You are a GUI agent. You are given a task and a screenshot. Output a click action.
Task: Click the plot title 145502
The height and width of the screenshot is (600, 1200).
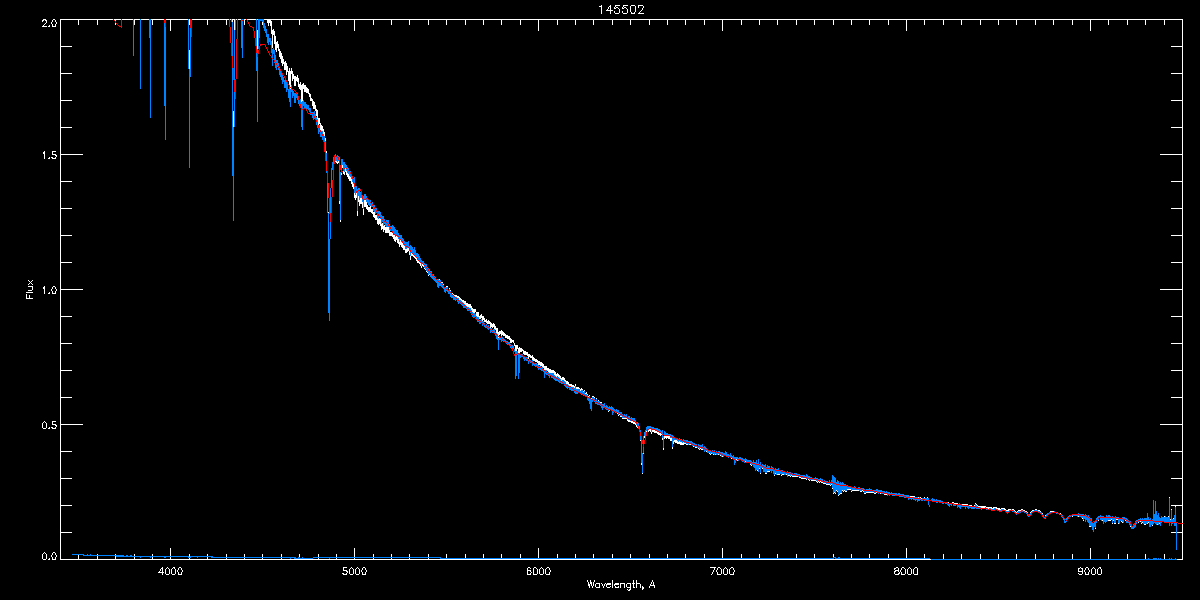620,10
